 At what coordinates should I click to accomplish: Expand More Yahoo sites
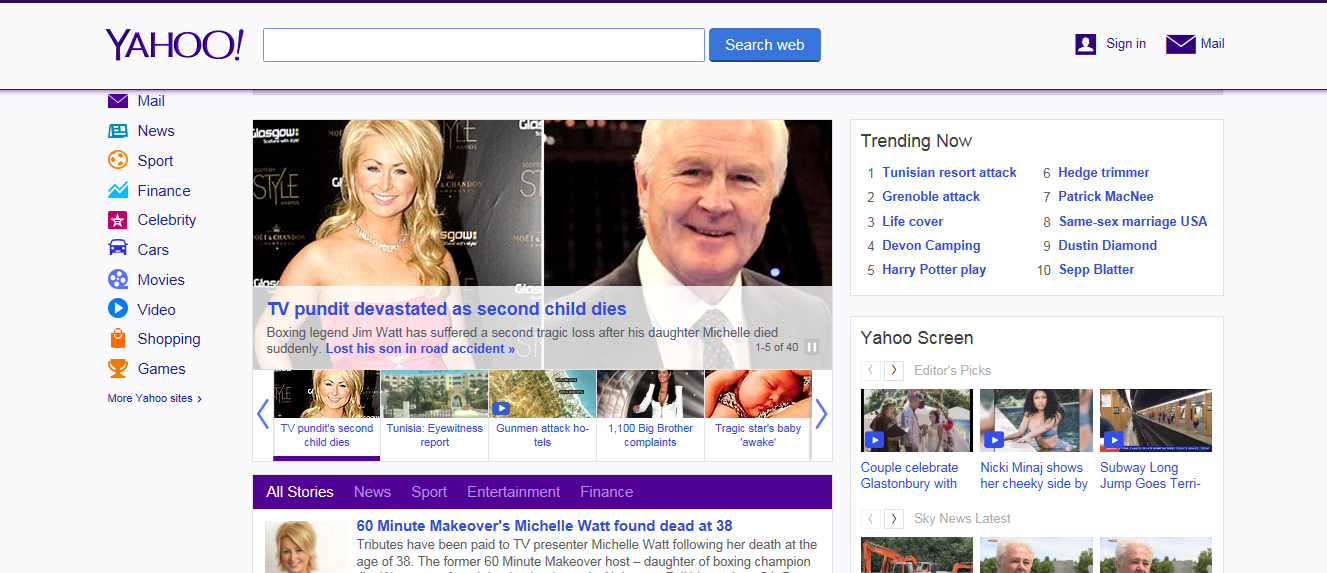(x=155, y=398)
